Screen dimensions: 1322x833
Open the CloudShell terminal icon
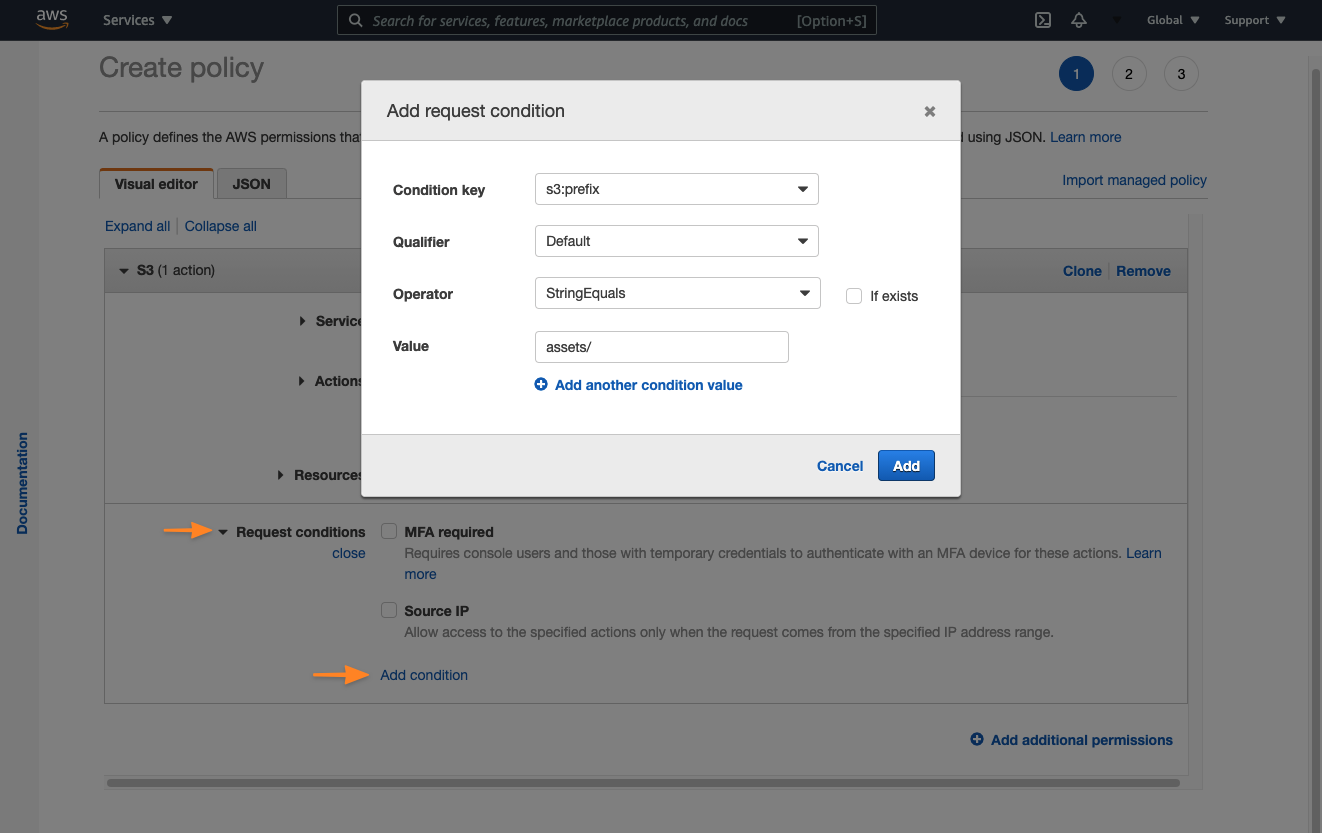coord(1042,19)
